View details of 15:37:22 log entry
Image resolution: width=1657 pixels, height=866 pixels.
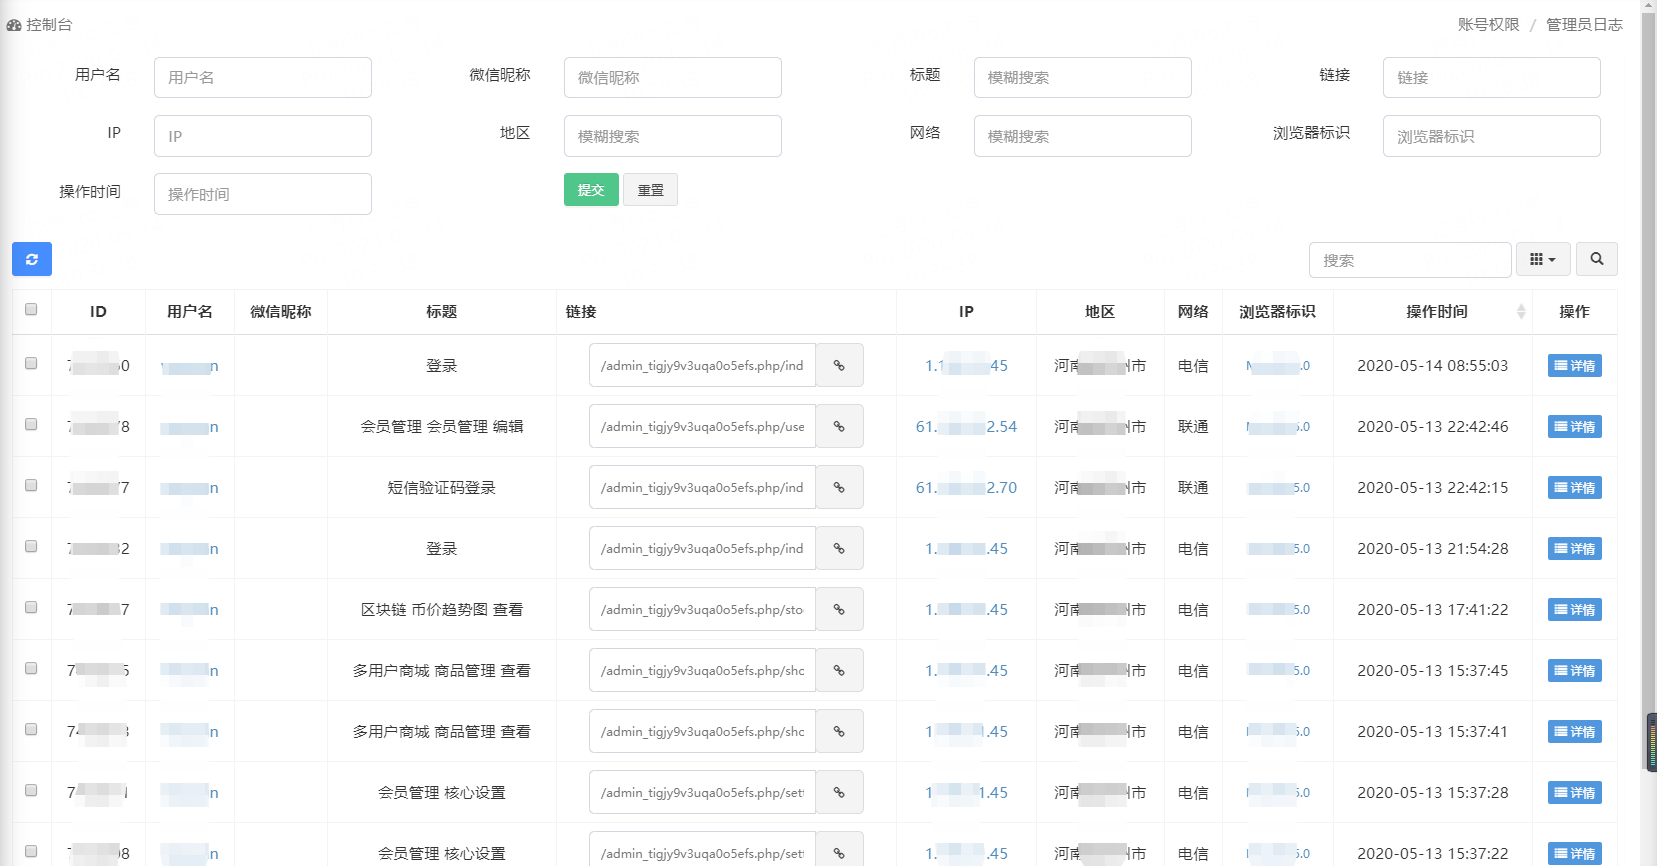[x=1575, y=854]
